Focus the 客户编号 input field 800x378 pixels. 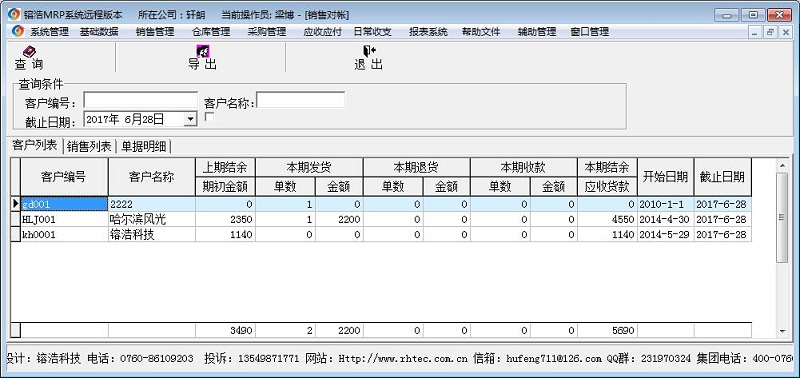[x=141, y=100]
